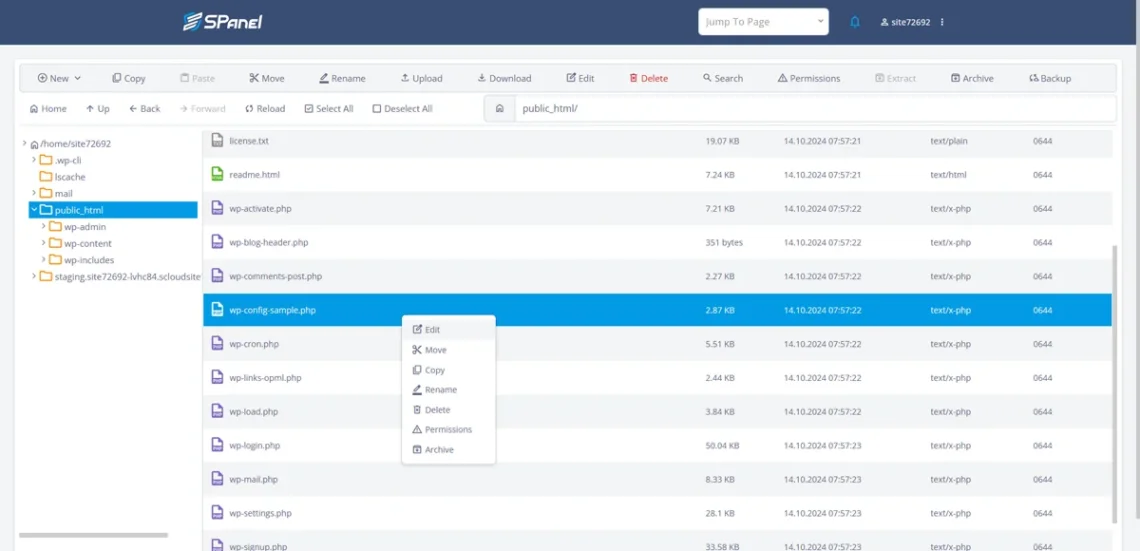The width and height of the screenshot is (1140, 551).
Task: Collapse the public_html folder in tree
Action: (34, 210)
